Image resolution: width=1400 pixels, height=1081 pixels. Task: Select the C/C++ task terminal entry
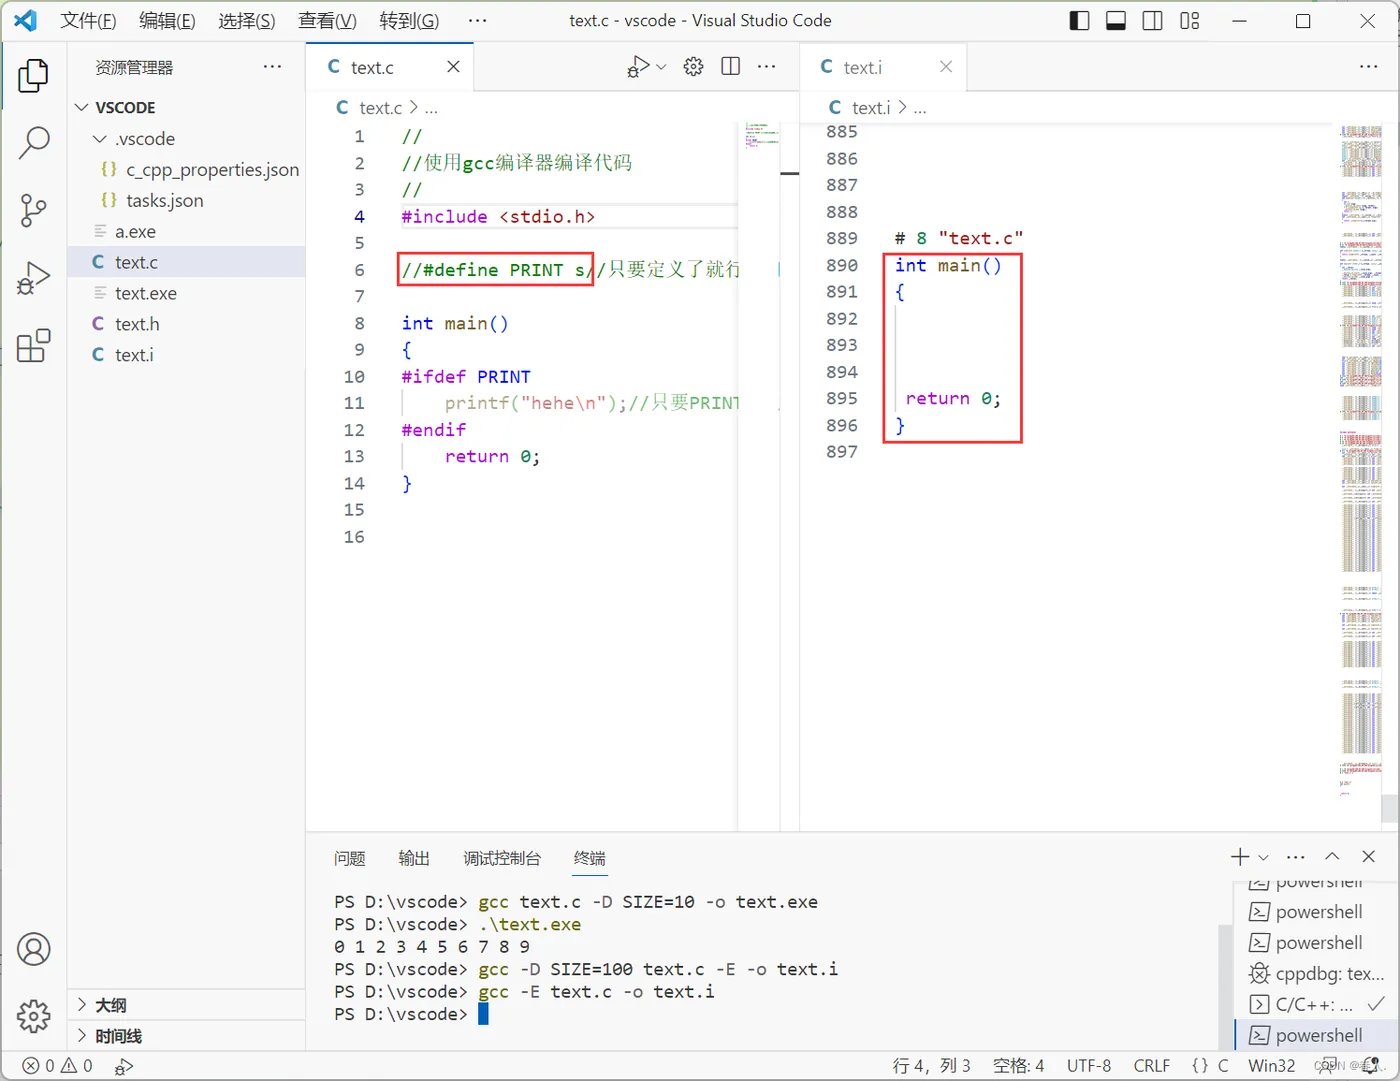point(1317,1004)
